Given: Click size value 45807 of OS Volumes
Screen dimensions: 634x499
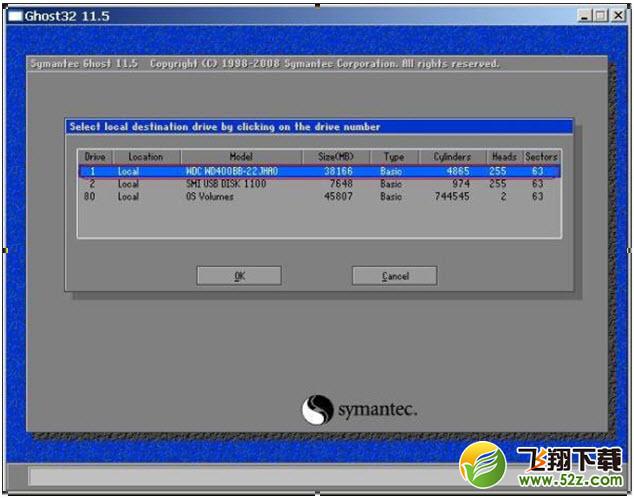Looking at the screenshot, I should click(x=338, y=197).
